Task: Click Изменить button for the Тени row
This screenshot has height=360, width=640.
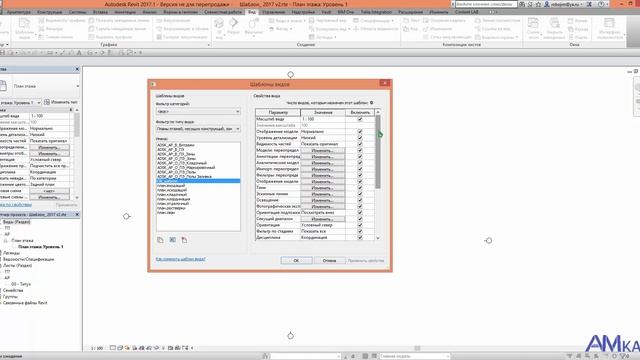Action: pos(322,188)
